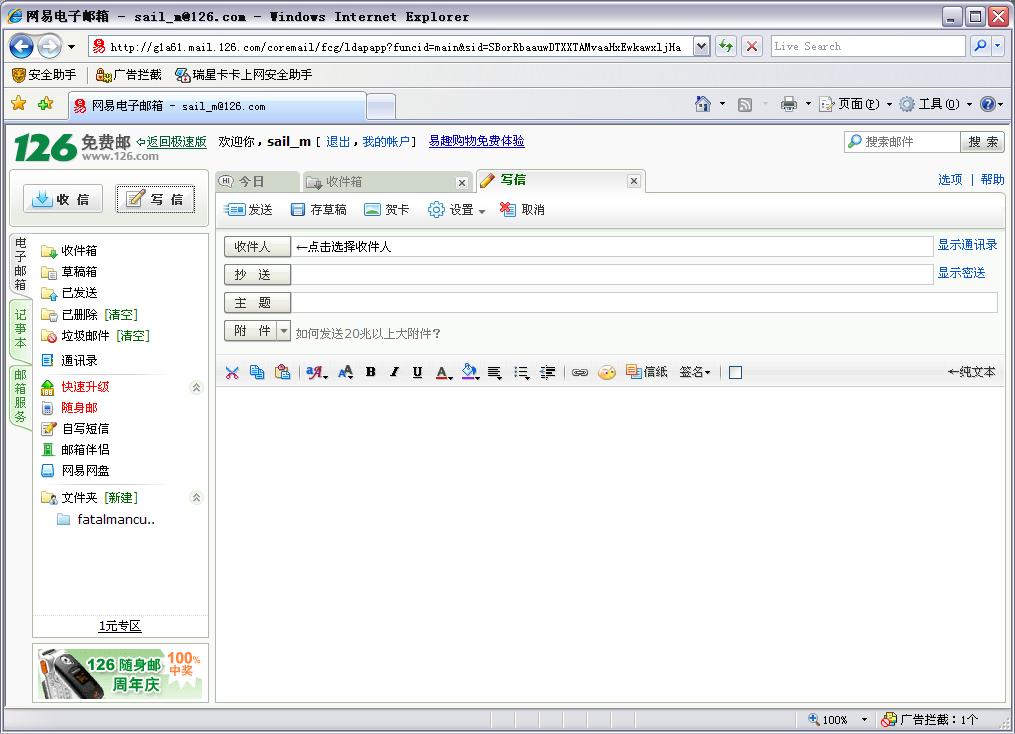The width and height of the screenshot is (1015, 734).
Task: Click the 抄送 CC button
Action: 257,274
